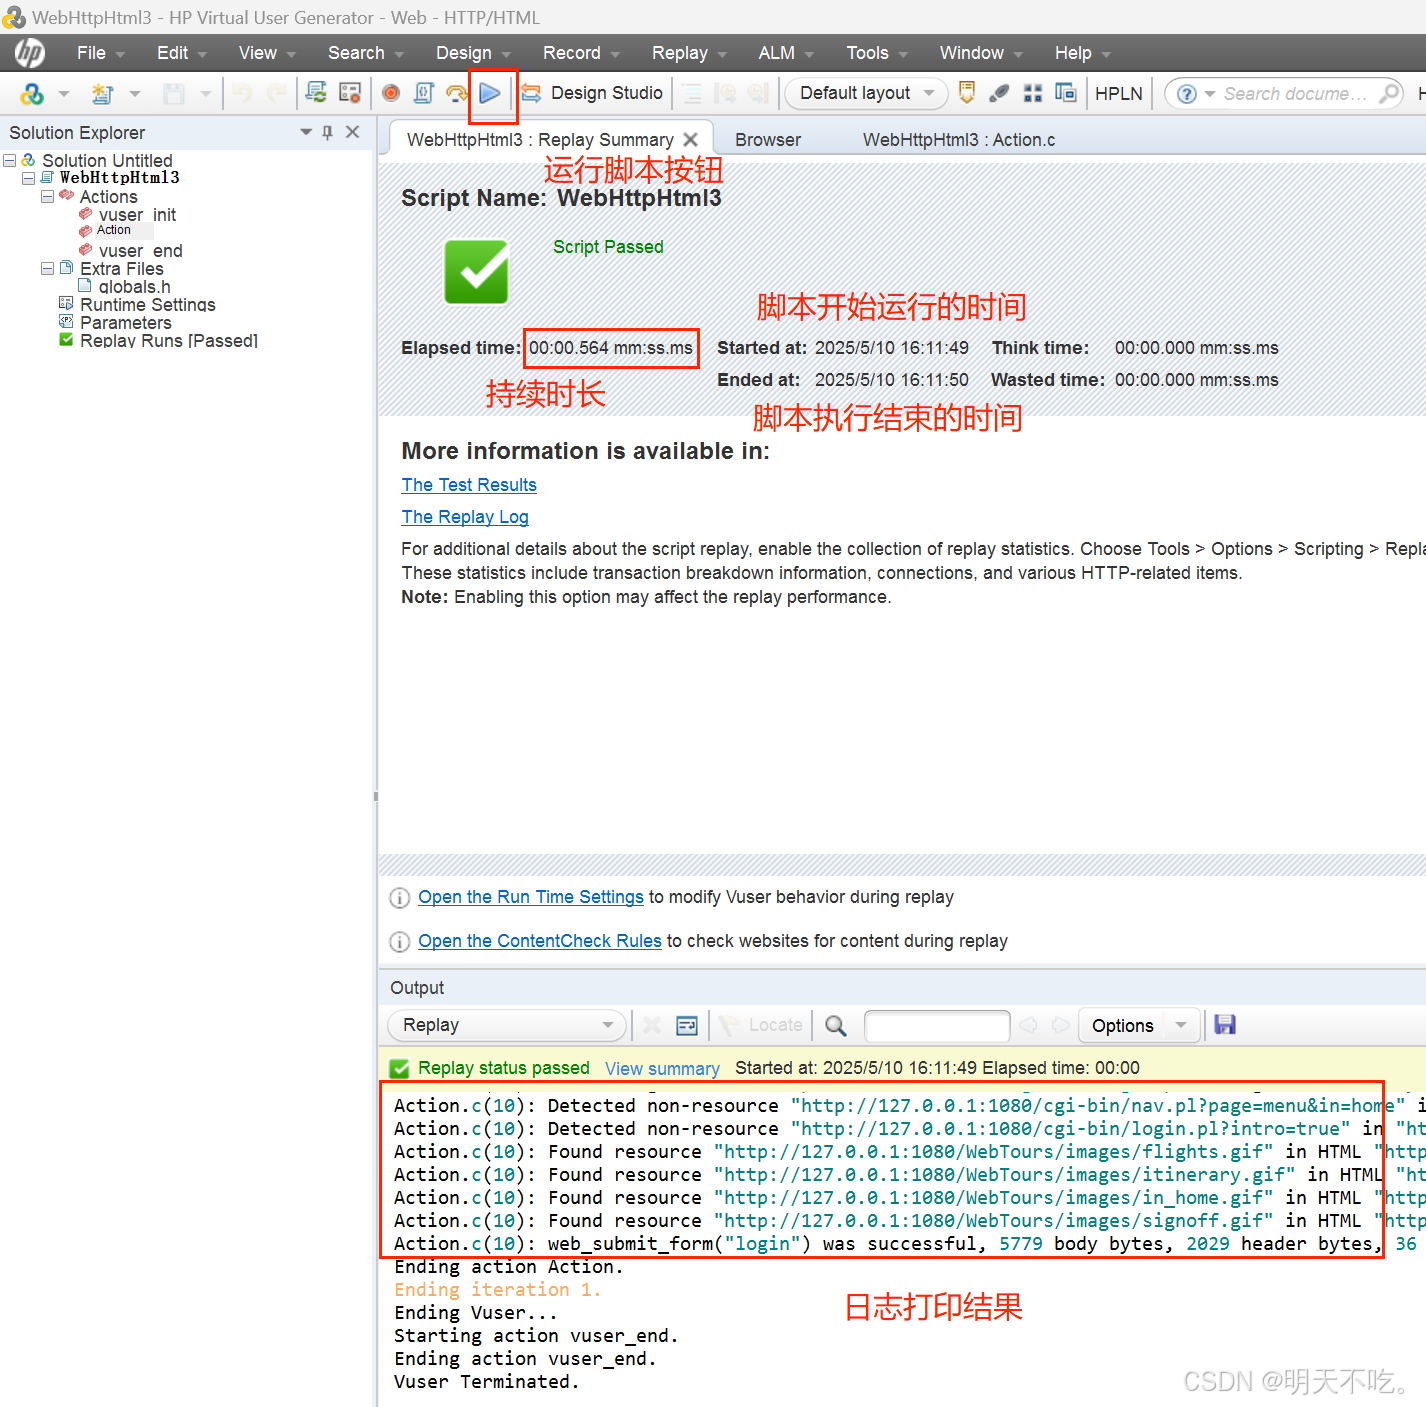Click the New Script star icon
The width and height of the screenshot is (1426, 1407).
(x=102, y=93)
